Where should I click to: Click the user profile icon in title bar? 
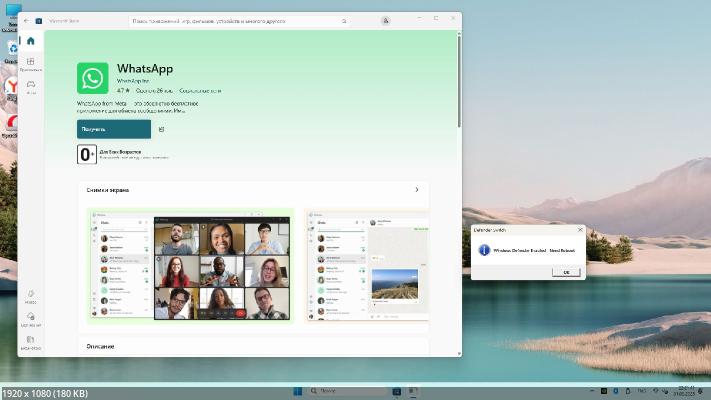[x=385, y=20]
